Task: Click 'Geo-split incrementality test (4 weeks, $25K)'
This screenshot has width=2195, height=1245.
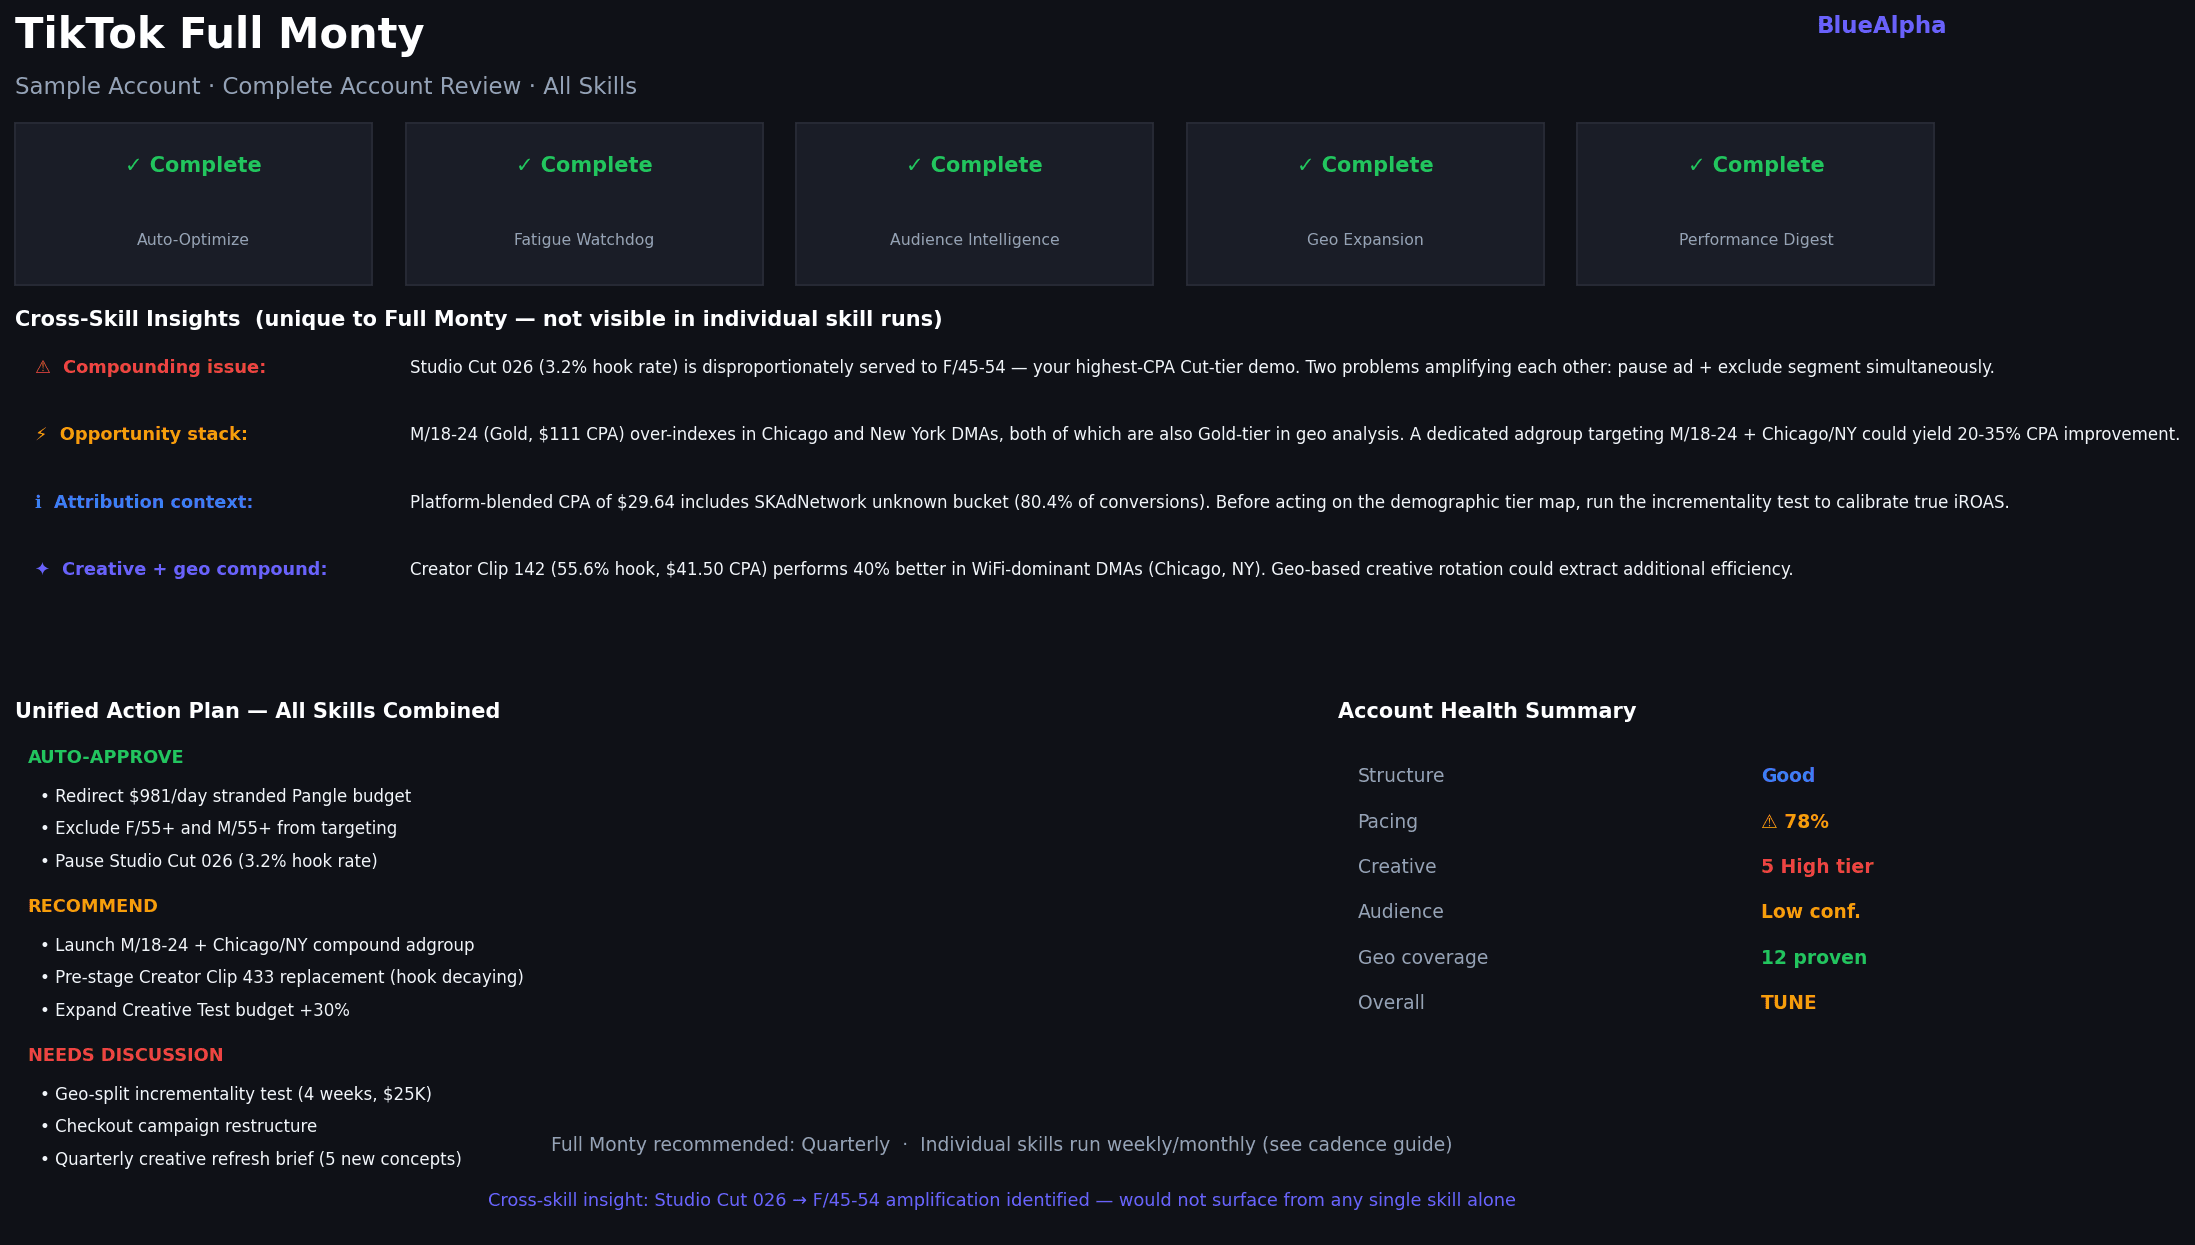Action: pos(236,1094)
